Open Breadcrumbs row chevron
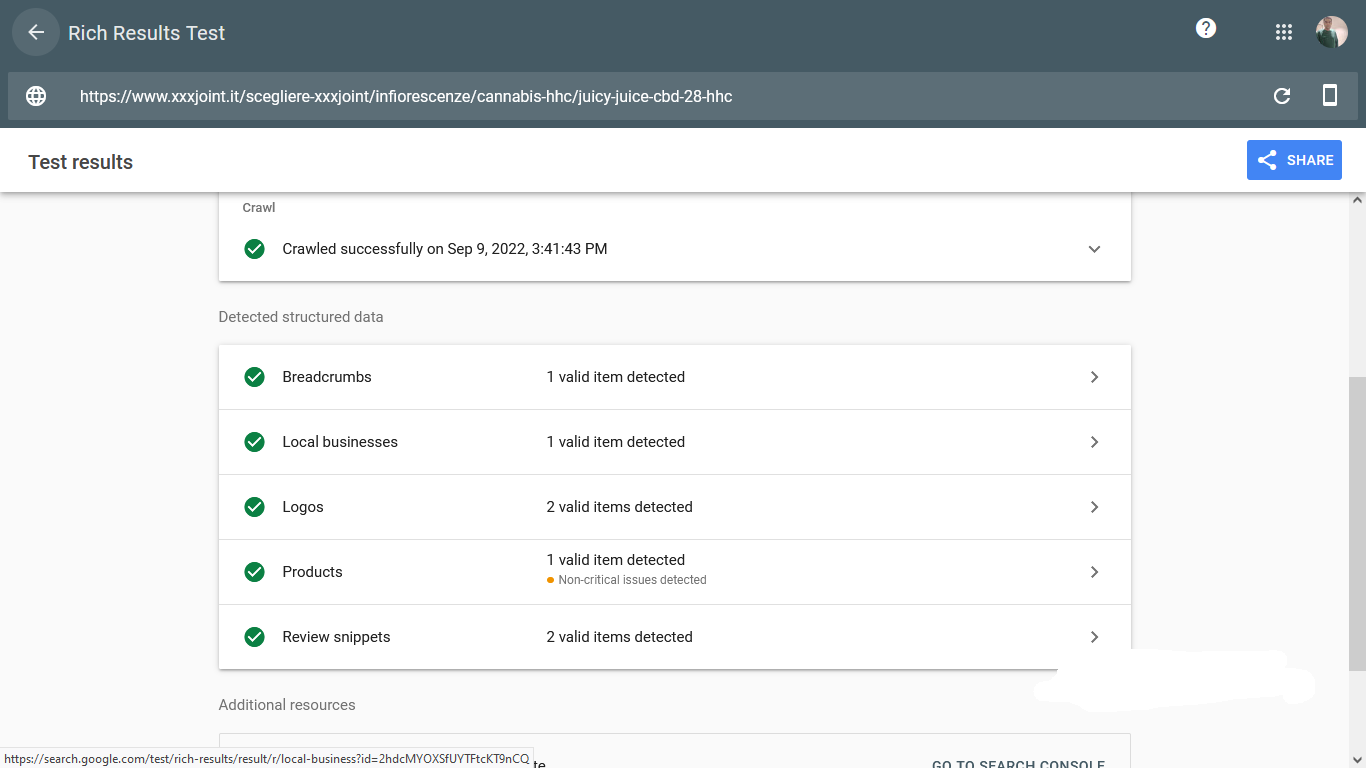 point(1094,377)
